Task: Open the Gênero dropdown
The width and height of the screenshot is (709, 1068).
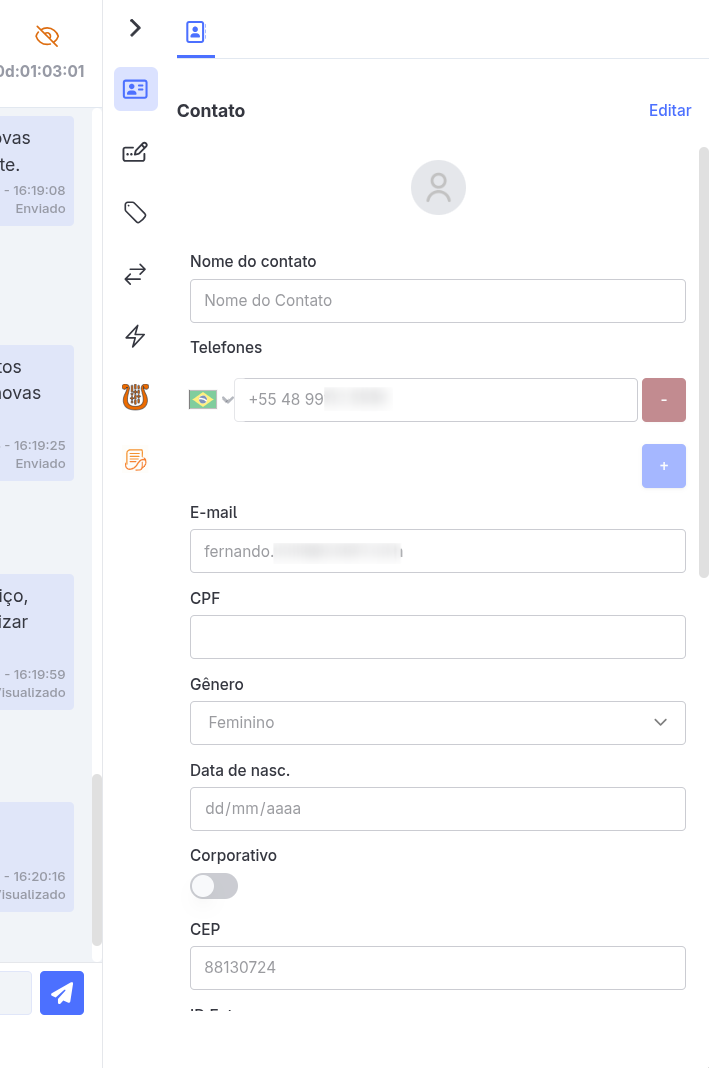Action: pos(437,723)
